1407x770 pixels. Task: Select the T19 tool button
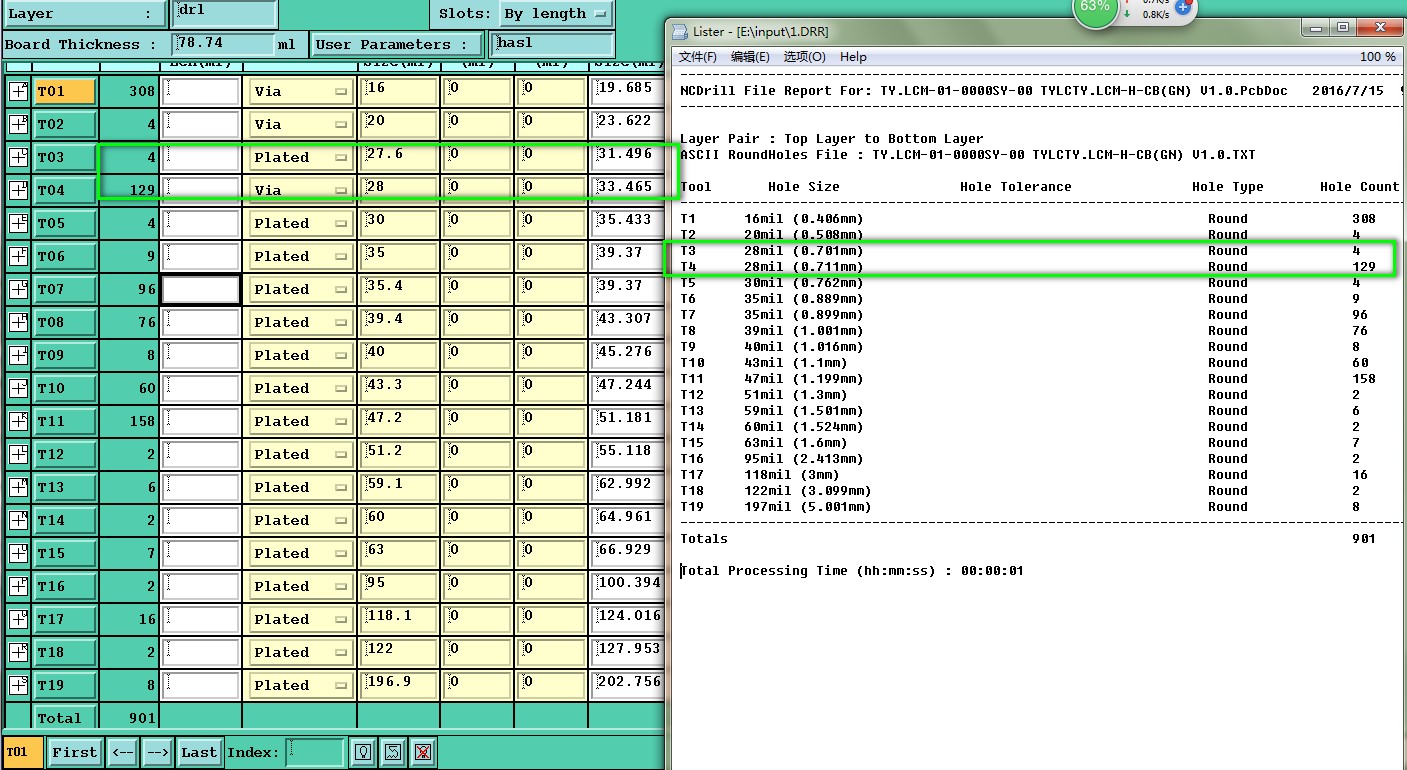click(x=65, y=686)
